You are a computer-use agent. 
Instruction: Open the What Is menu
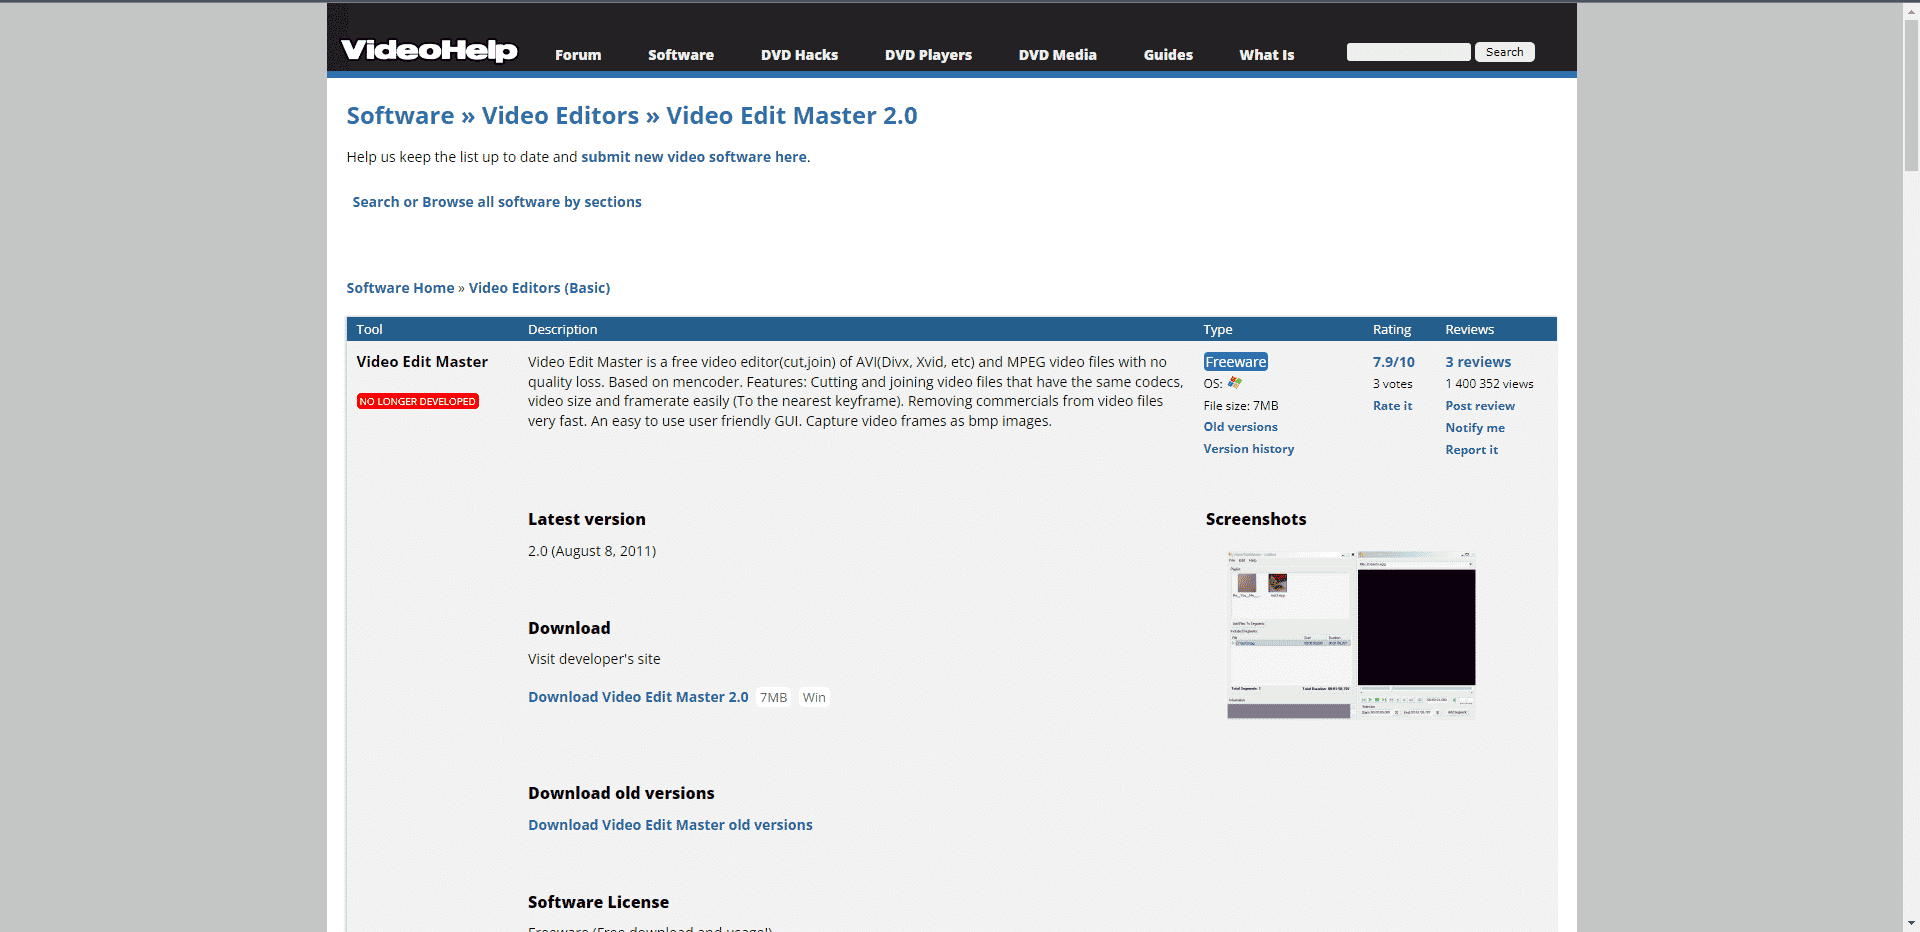(x=1266, y=55)
